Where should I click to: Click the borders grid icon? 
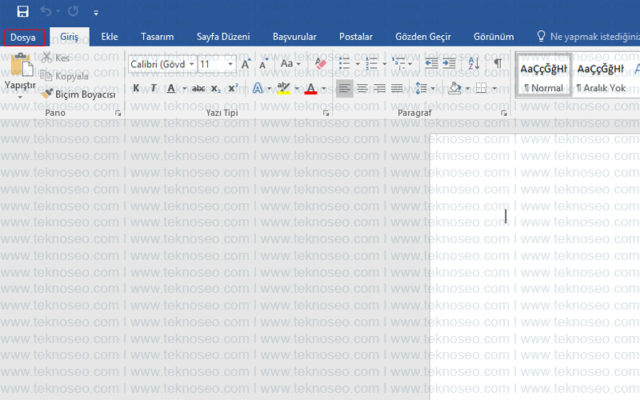tap(482, 88)
